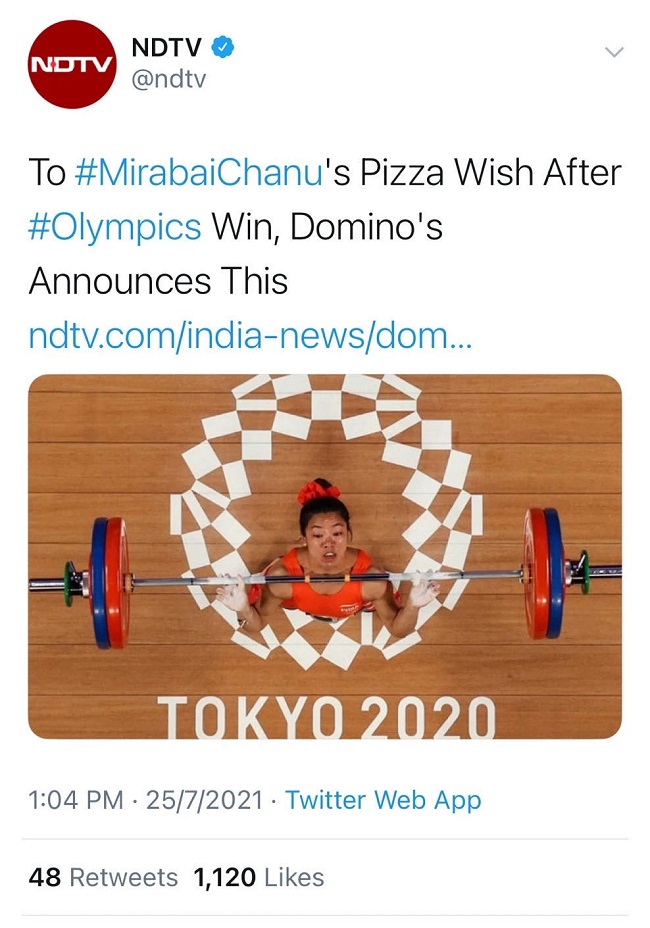Click the "Announces This" tweet text

(x=158, y=281)
